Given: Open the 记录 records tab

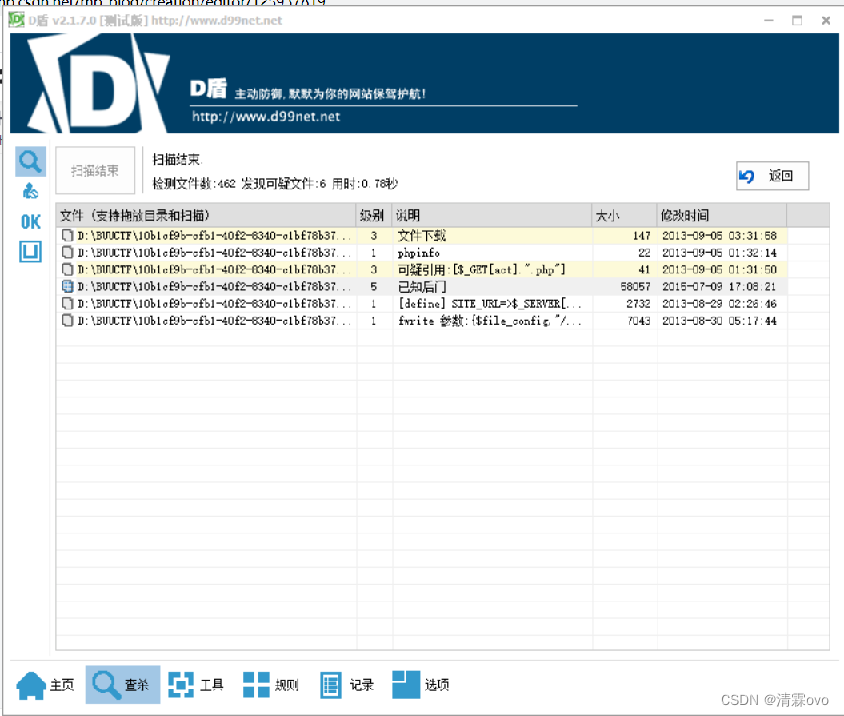Looking at the screenshot, I should (x=347, y=685).
